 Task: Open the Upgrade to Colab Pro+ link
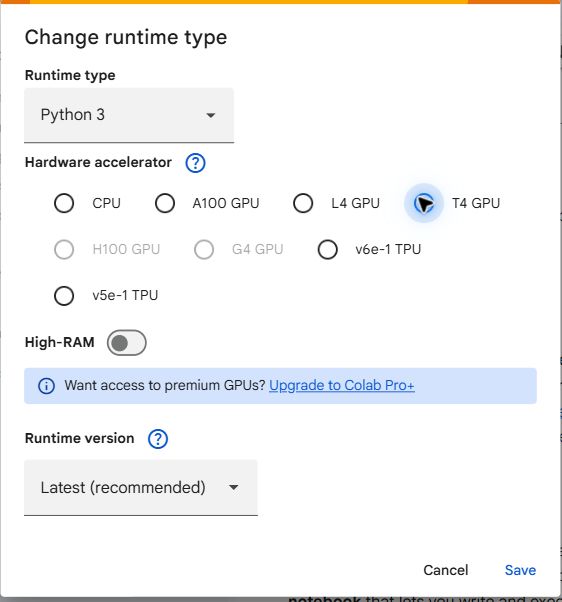click(342, 385)
